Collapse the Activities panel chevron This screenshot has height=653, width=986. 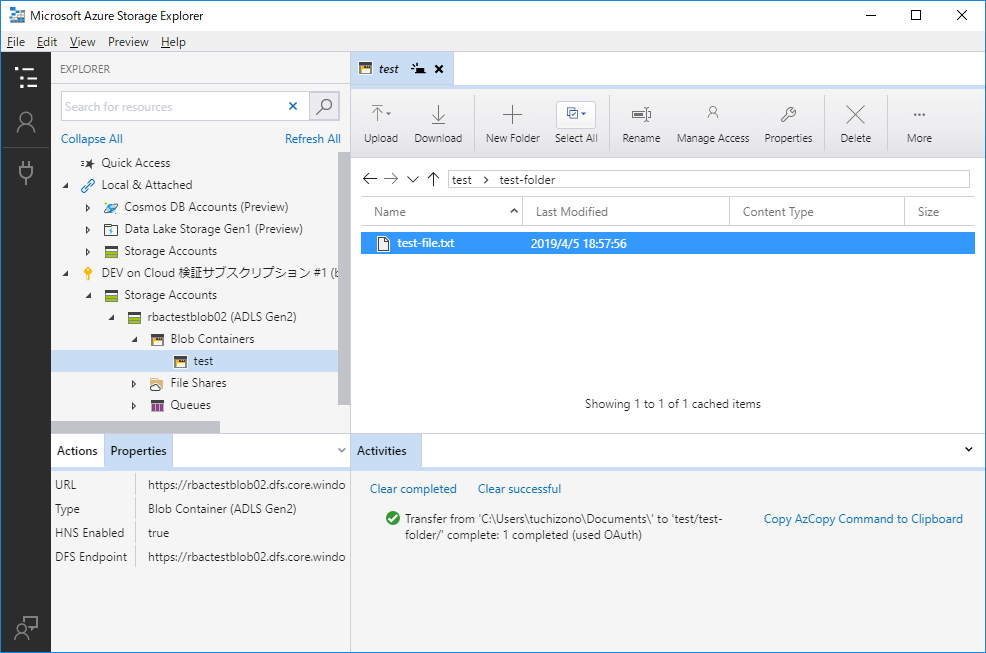point(968,449)
